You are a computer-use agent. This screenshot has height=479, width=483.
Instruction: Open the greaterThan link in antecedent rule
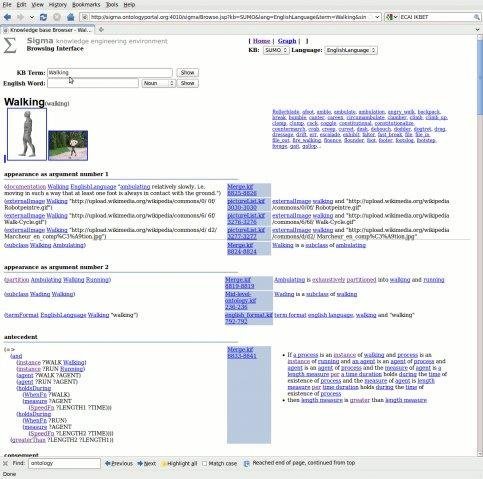pyautogui.click(x=28, y=440)
